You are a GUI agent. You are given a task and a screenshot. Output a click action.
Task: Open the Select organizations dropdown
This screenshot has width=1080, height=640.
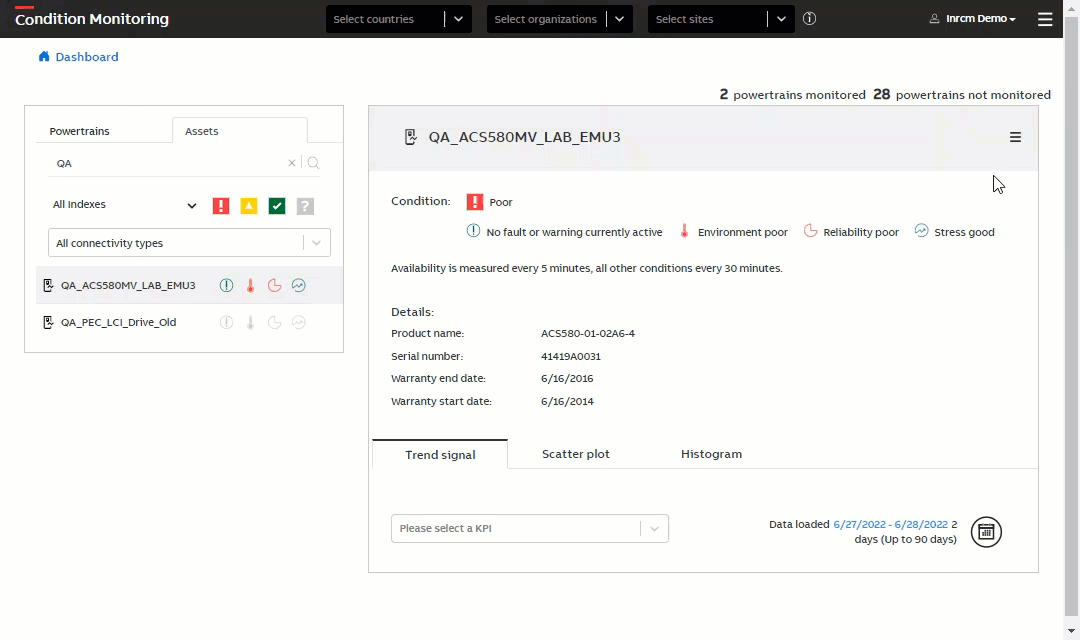(560, 19)
